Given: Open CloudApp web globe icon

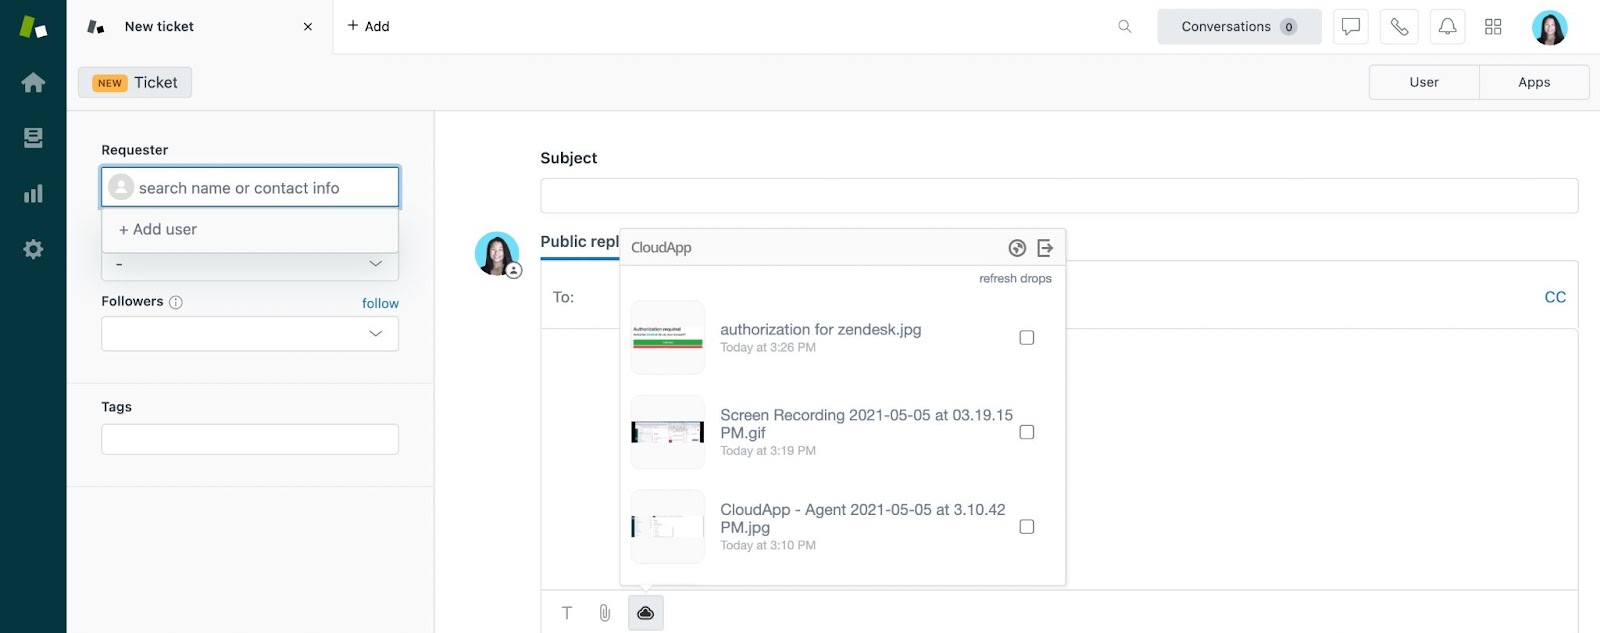Looking at the screenshot, I should (1017, 248).
